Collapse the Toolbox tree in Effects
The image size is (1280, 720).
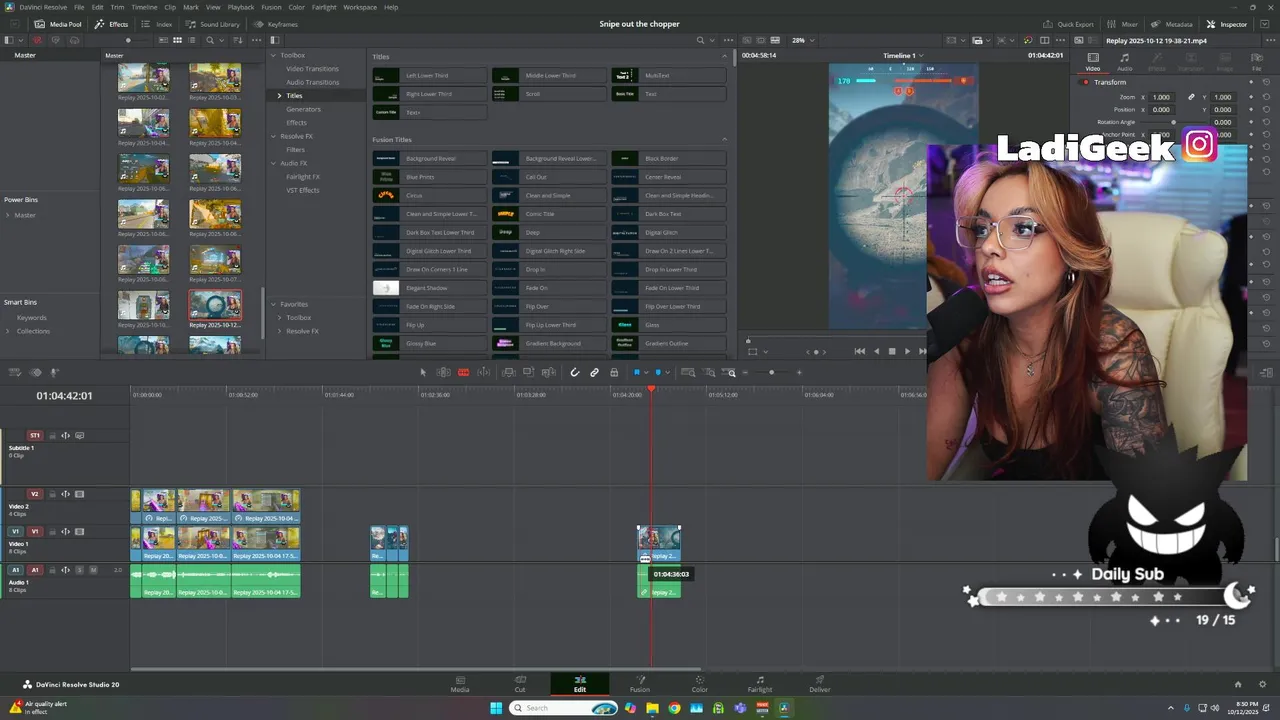[x=273, y=55]
